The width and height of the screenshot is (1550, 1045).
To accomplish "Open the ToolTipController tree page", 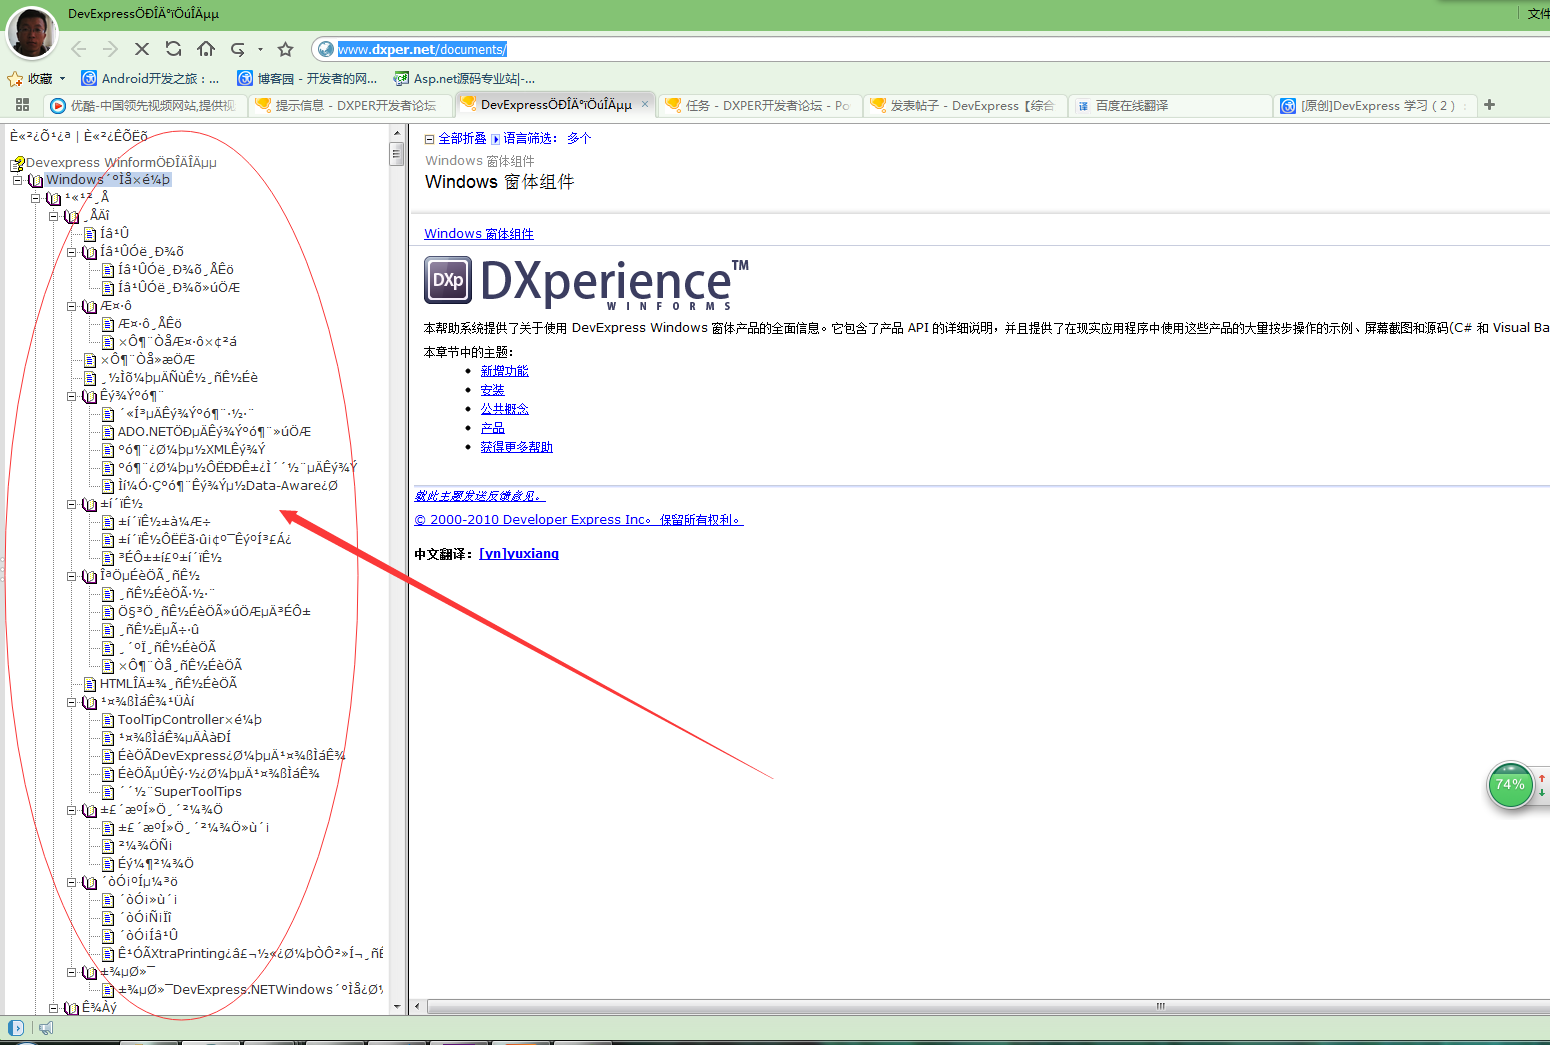I will (189, 720).
